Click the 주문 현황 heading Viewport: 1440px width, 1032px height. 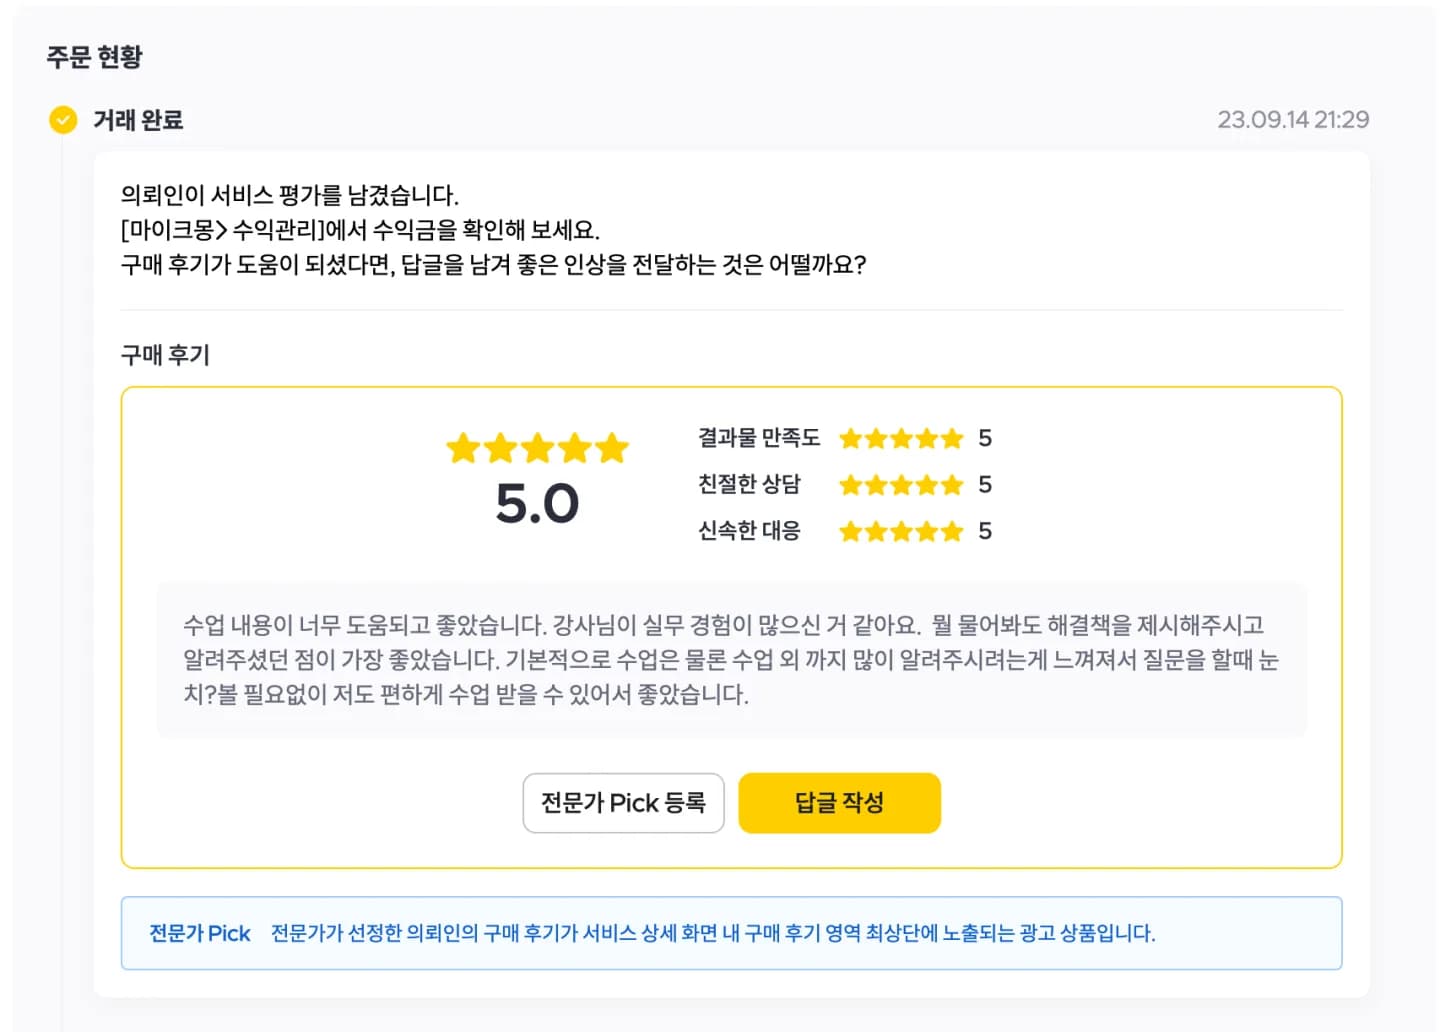95,56
